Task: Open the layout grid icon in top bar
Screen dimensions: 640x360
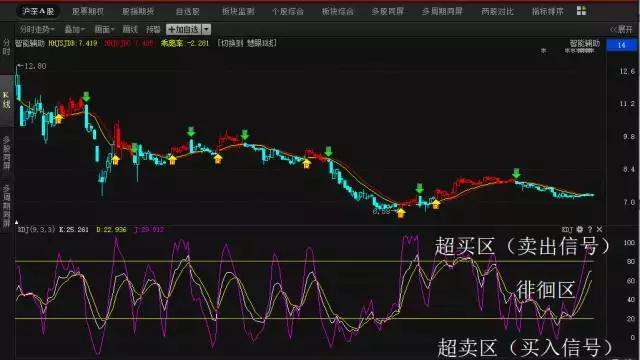Action: [581, 11]
